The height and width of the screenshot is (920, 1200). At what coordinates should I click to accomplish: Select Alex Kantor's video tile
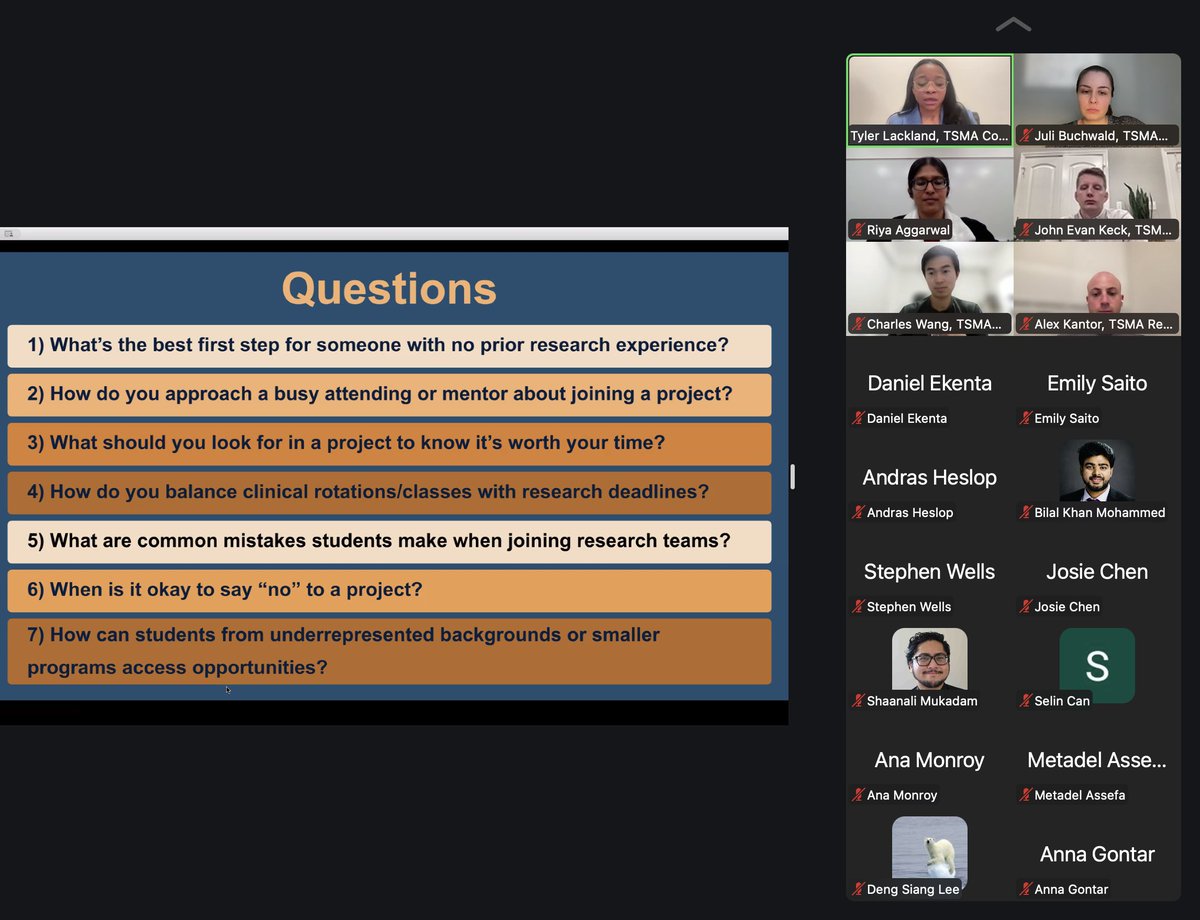pos(1098,288)
